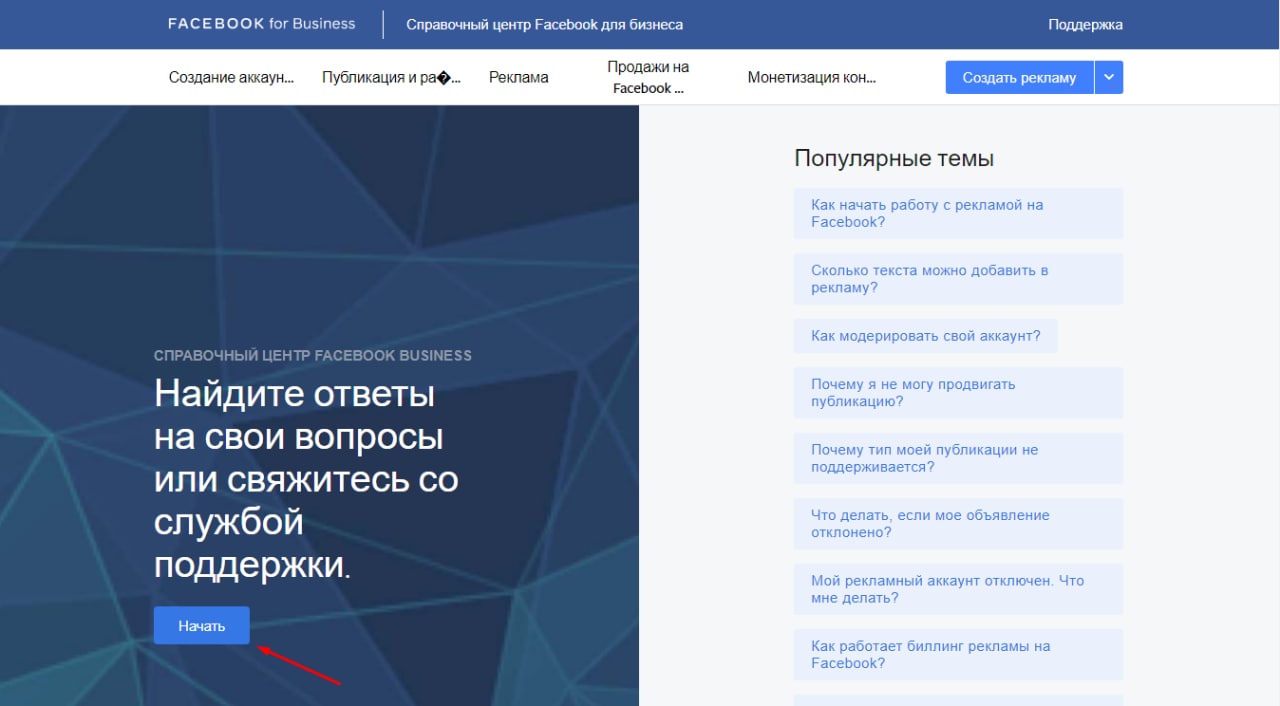Open the Продажи на Facebook menu

(x=648, y=77)
